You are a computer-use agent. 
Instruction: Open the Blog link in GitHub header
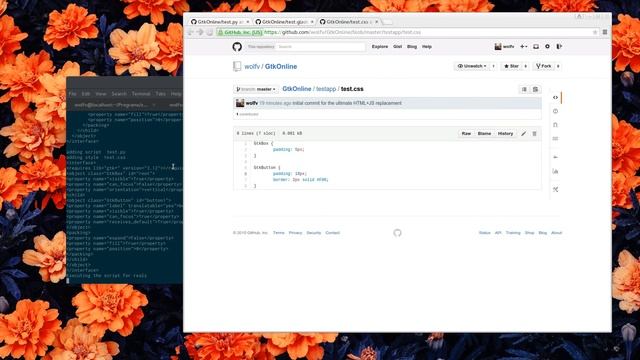pos(412,47)
